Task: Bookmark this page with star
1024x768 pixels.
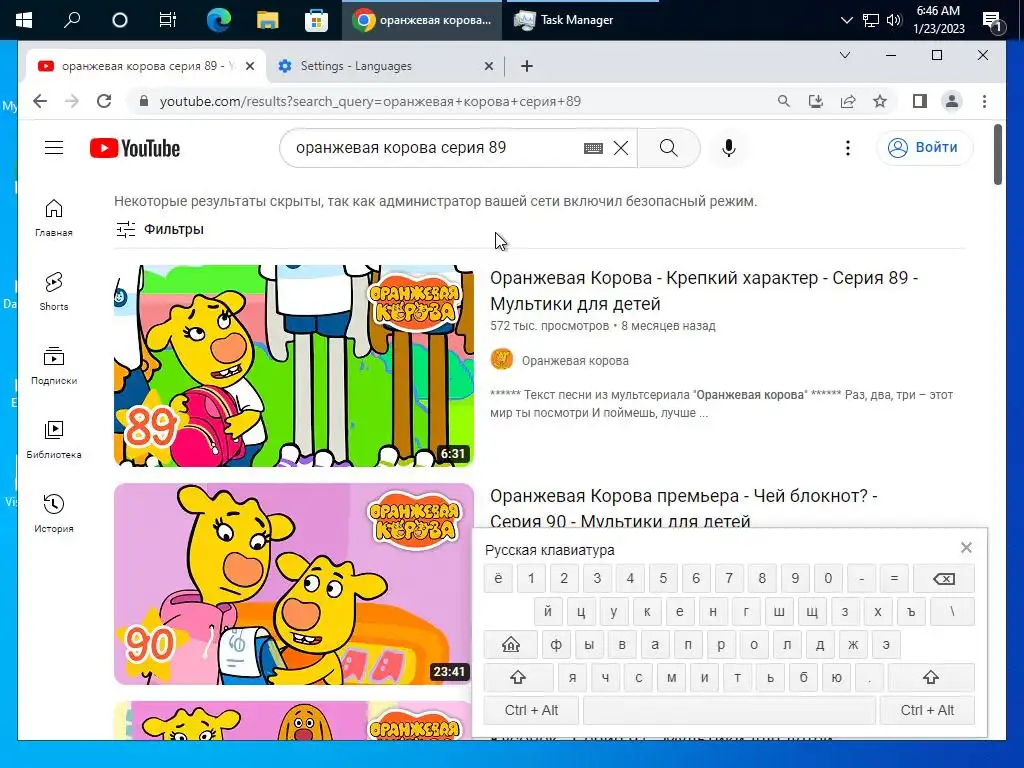Action: click(880, 101)
